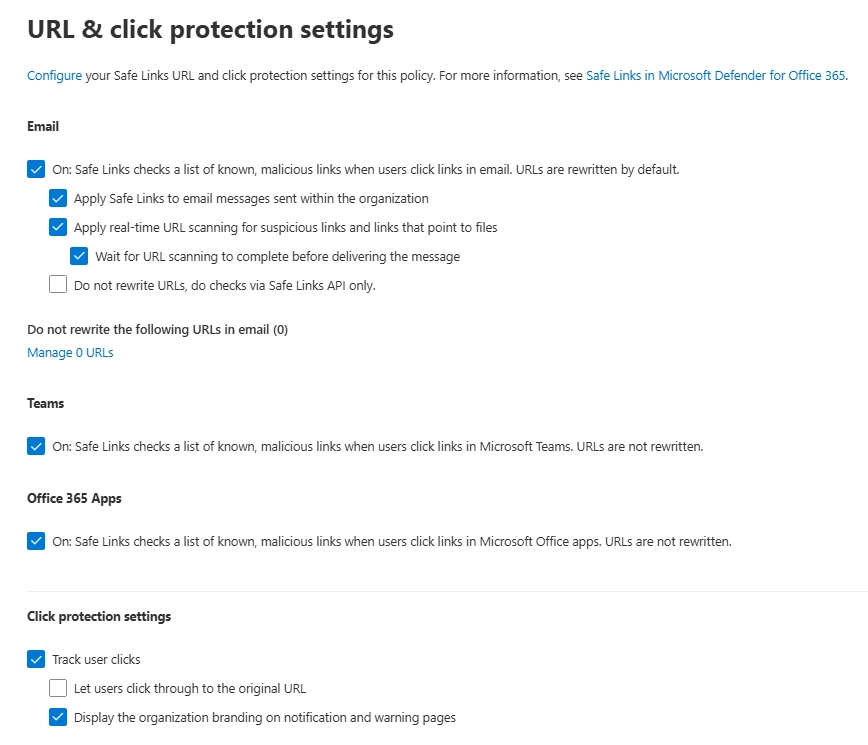Image resolution: width=868 pixels, height=745 pixels.
Task: Disable organization branding on warning pages
Action: [x=58, y=717]
